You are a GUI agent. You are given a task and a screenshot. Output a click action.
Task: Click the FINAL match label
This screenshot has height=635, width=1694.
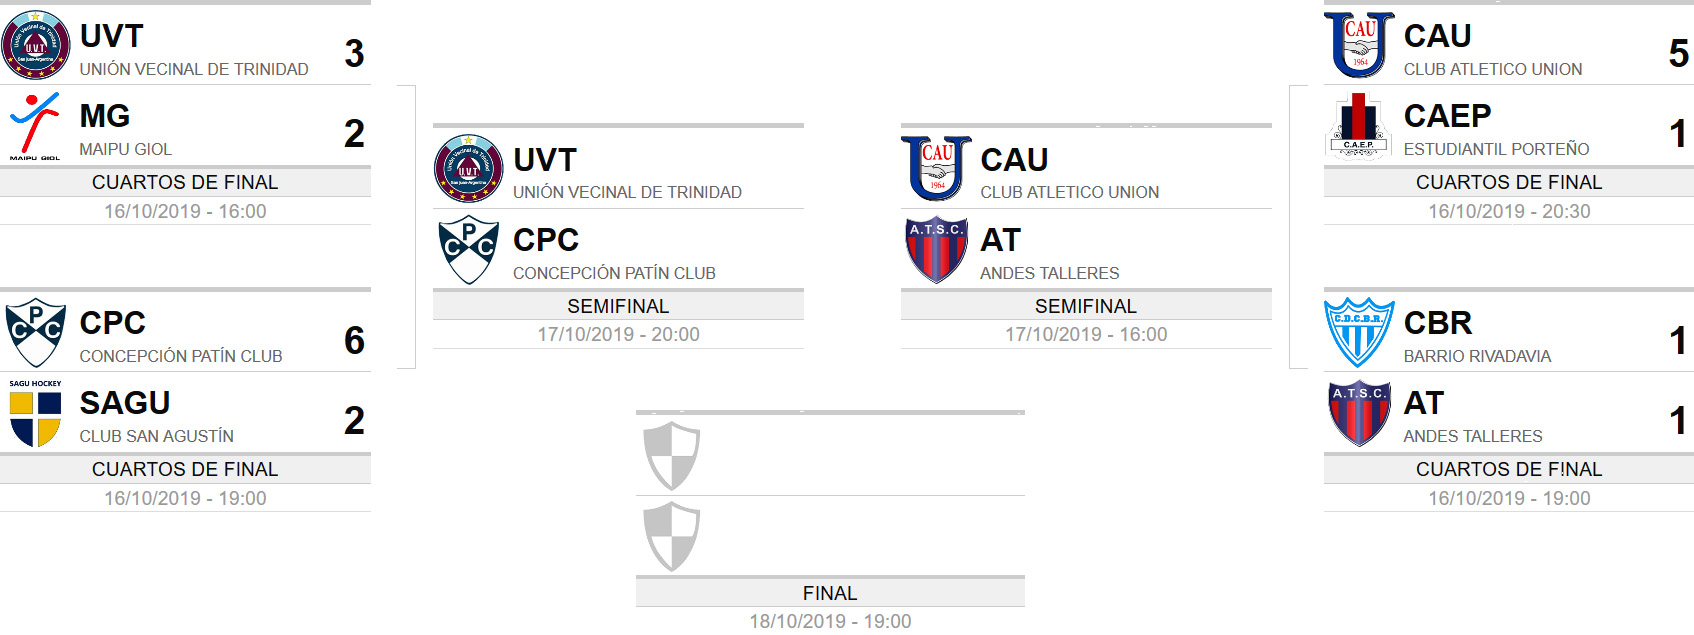(830, 593)
